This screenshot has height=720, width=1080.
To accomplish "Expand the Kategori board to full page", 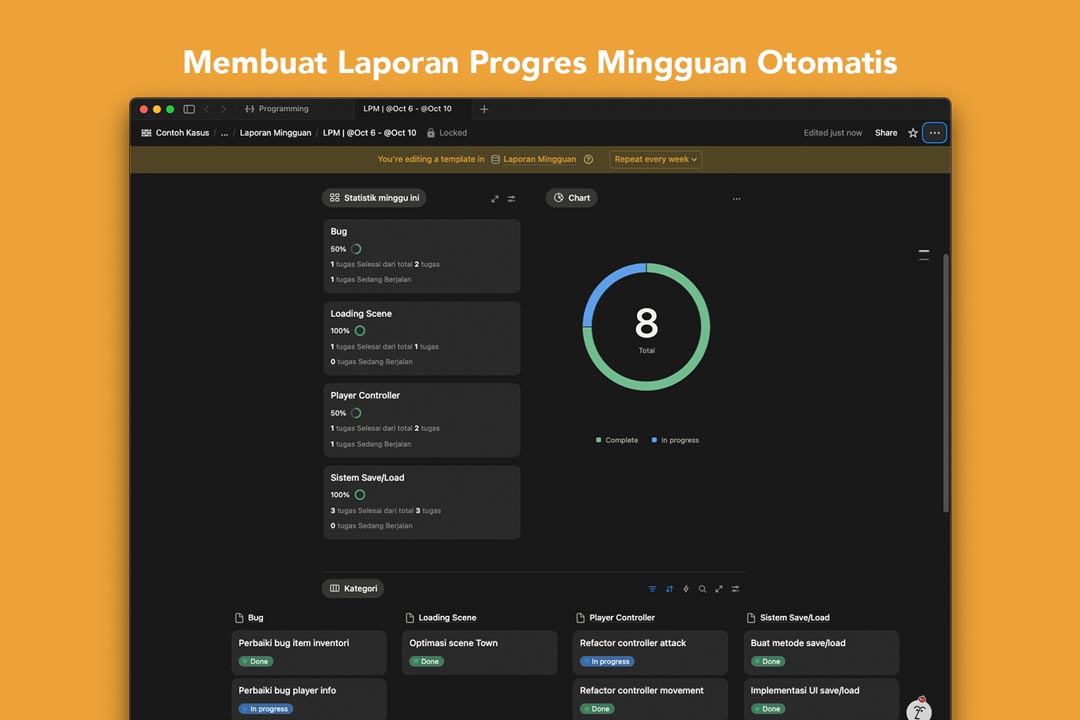I will (719, 589).
